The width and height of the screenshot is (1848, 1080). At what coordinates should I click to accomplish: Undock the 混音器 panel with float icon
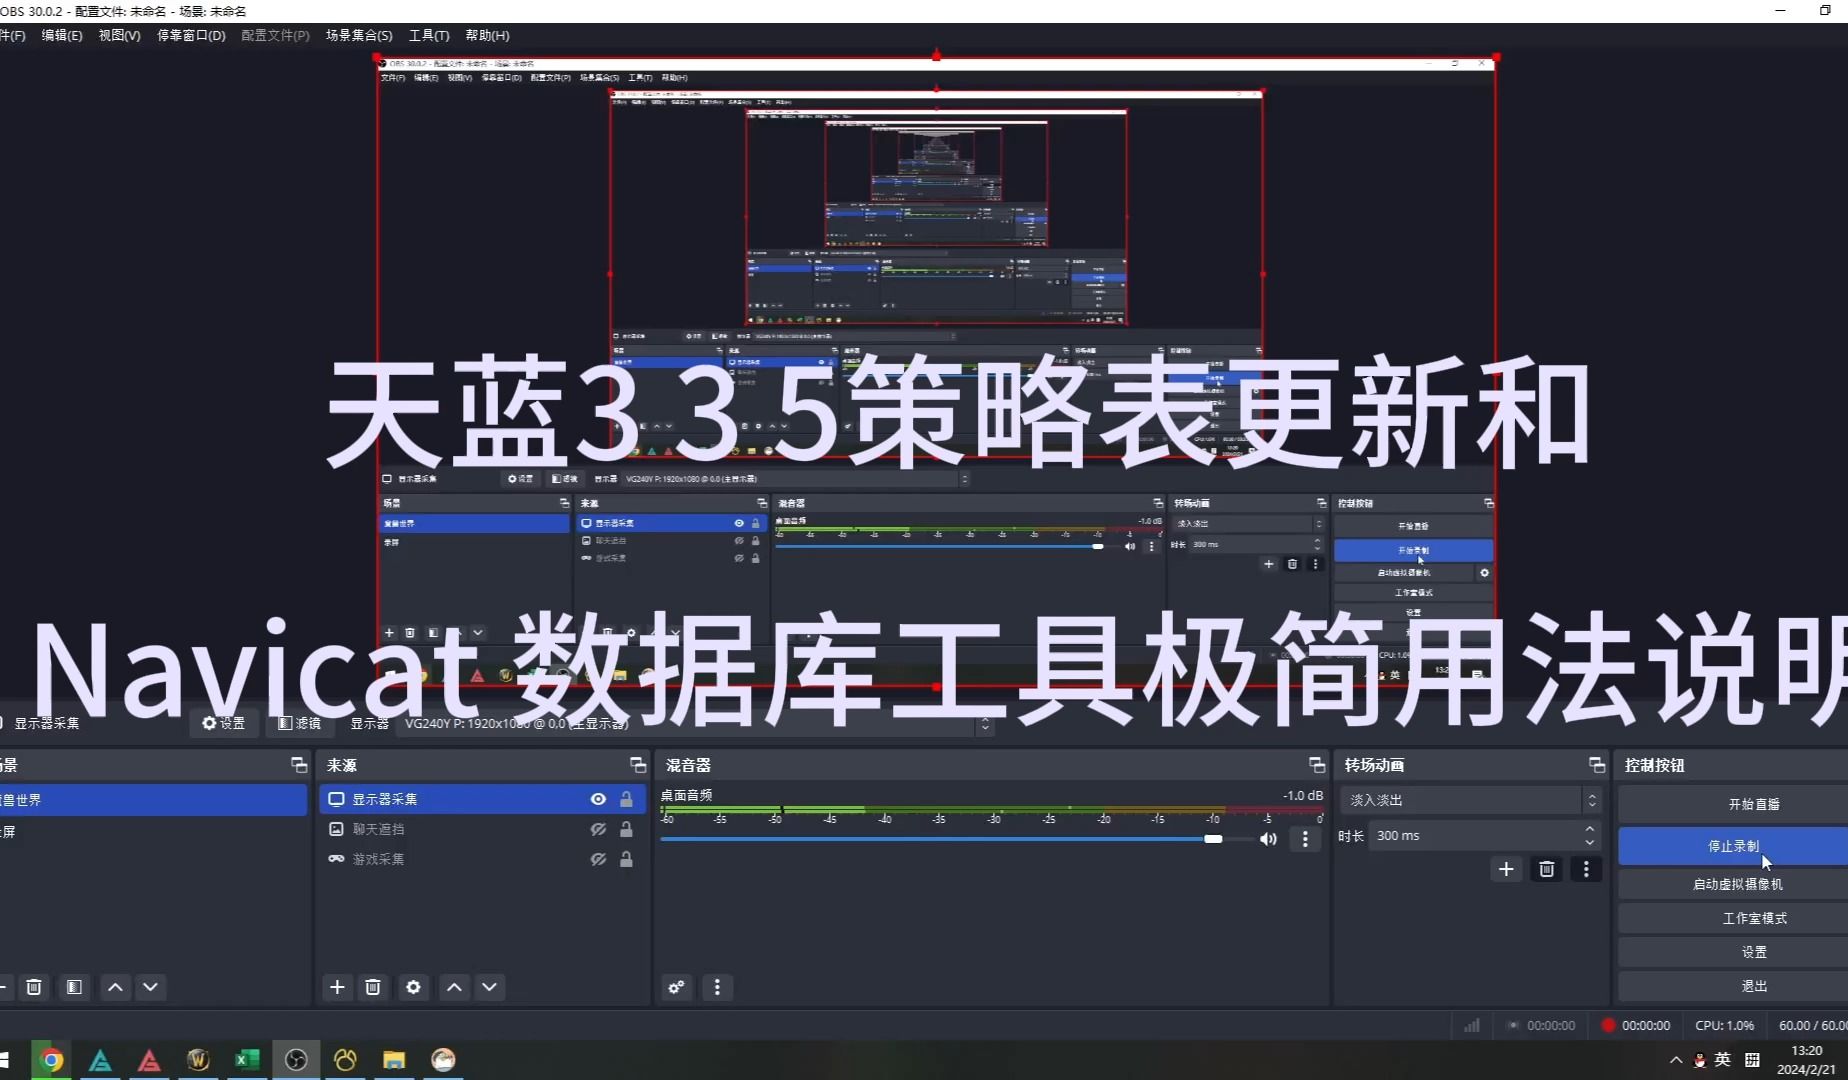click(x=1316, y=765)
